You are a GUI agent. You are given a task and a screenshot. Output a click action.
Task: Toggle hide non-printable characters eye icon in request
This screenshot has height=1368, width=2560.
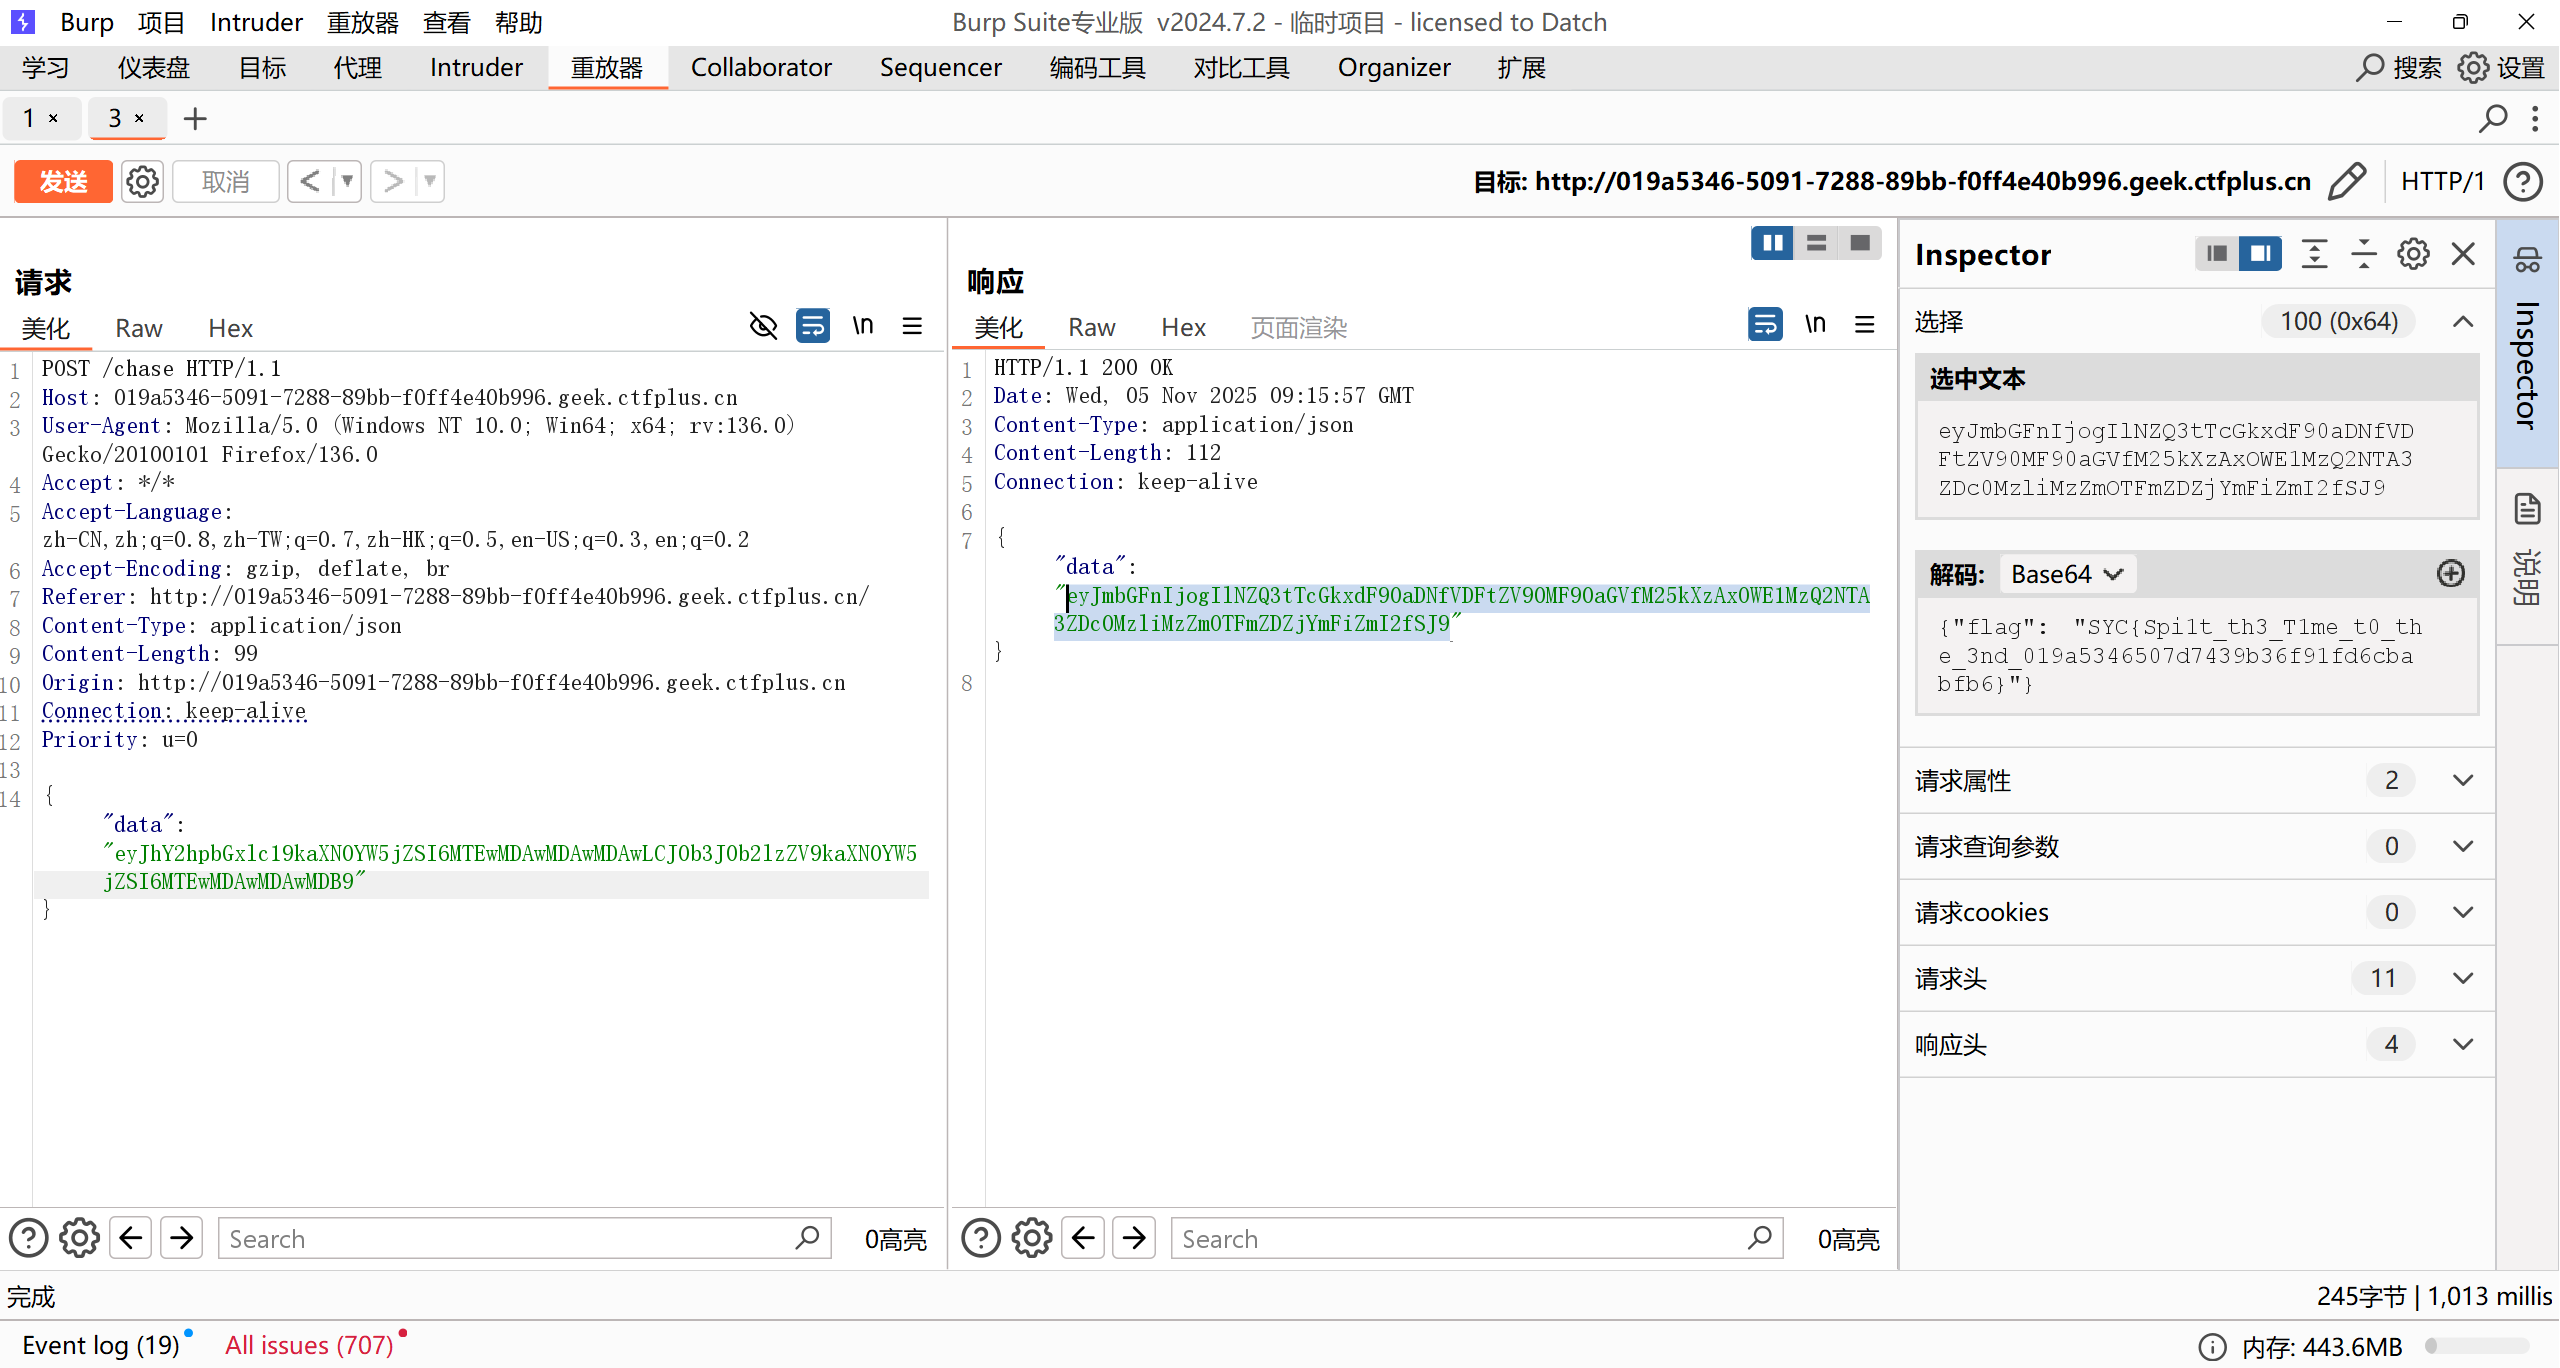[763, 326]
